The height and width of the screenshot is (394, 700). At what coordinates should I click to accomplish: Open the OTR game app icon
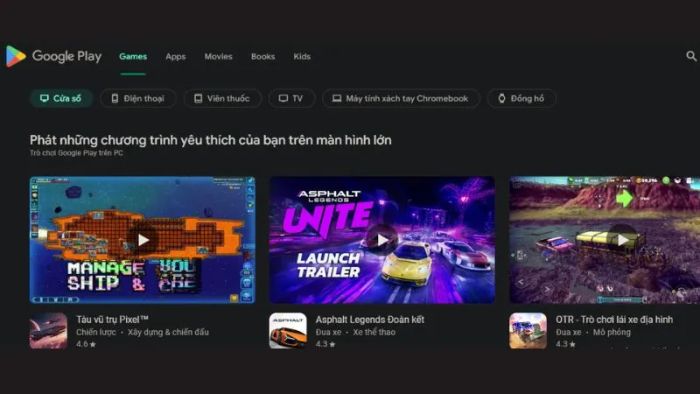click(x=528, y=331)
